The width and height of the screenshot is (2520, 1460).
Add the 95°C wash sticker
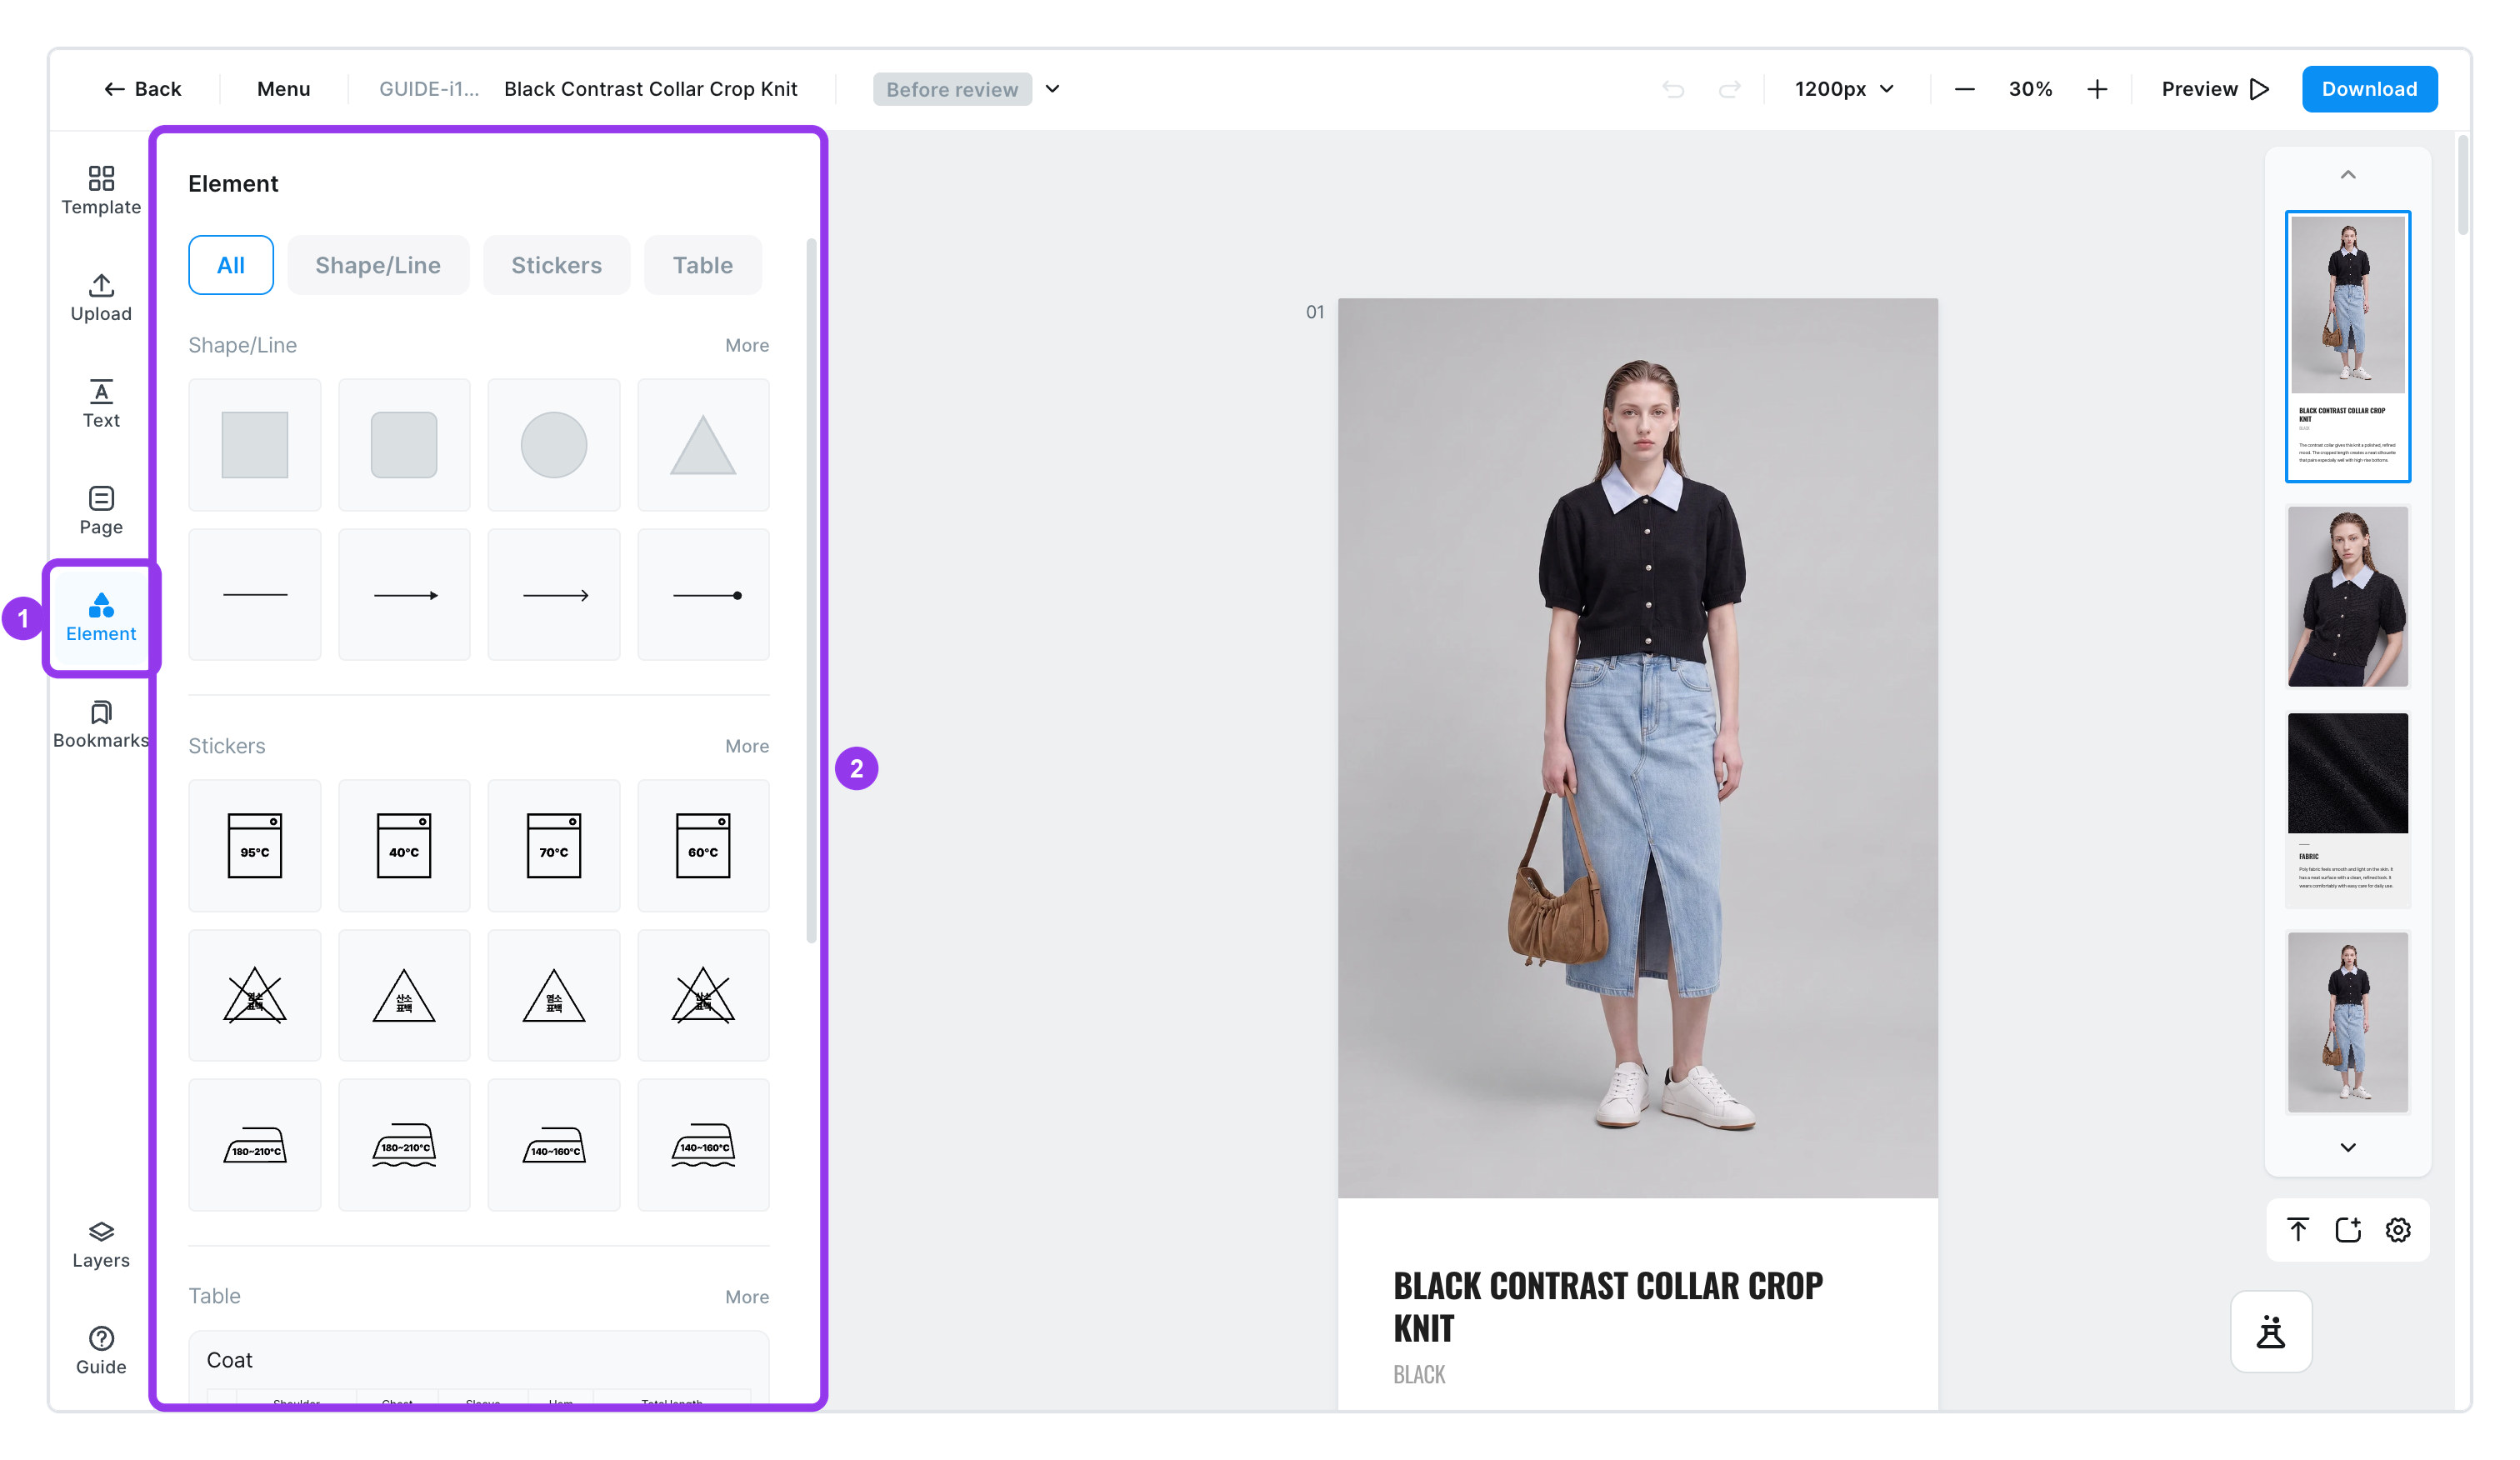pos(255,845)
